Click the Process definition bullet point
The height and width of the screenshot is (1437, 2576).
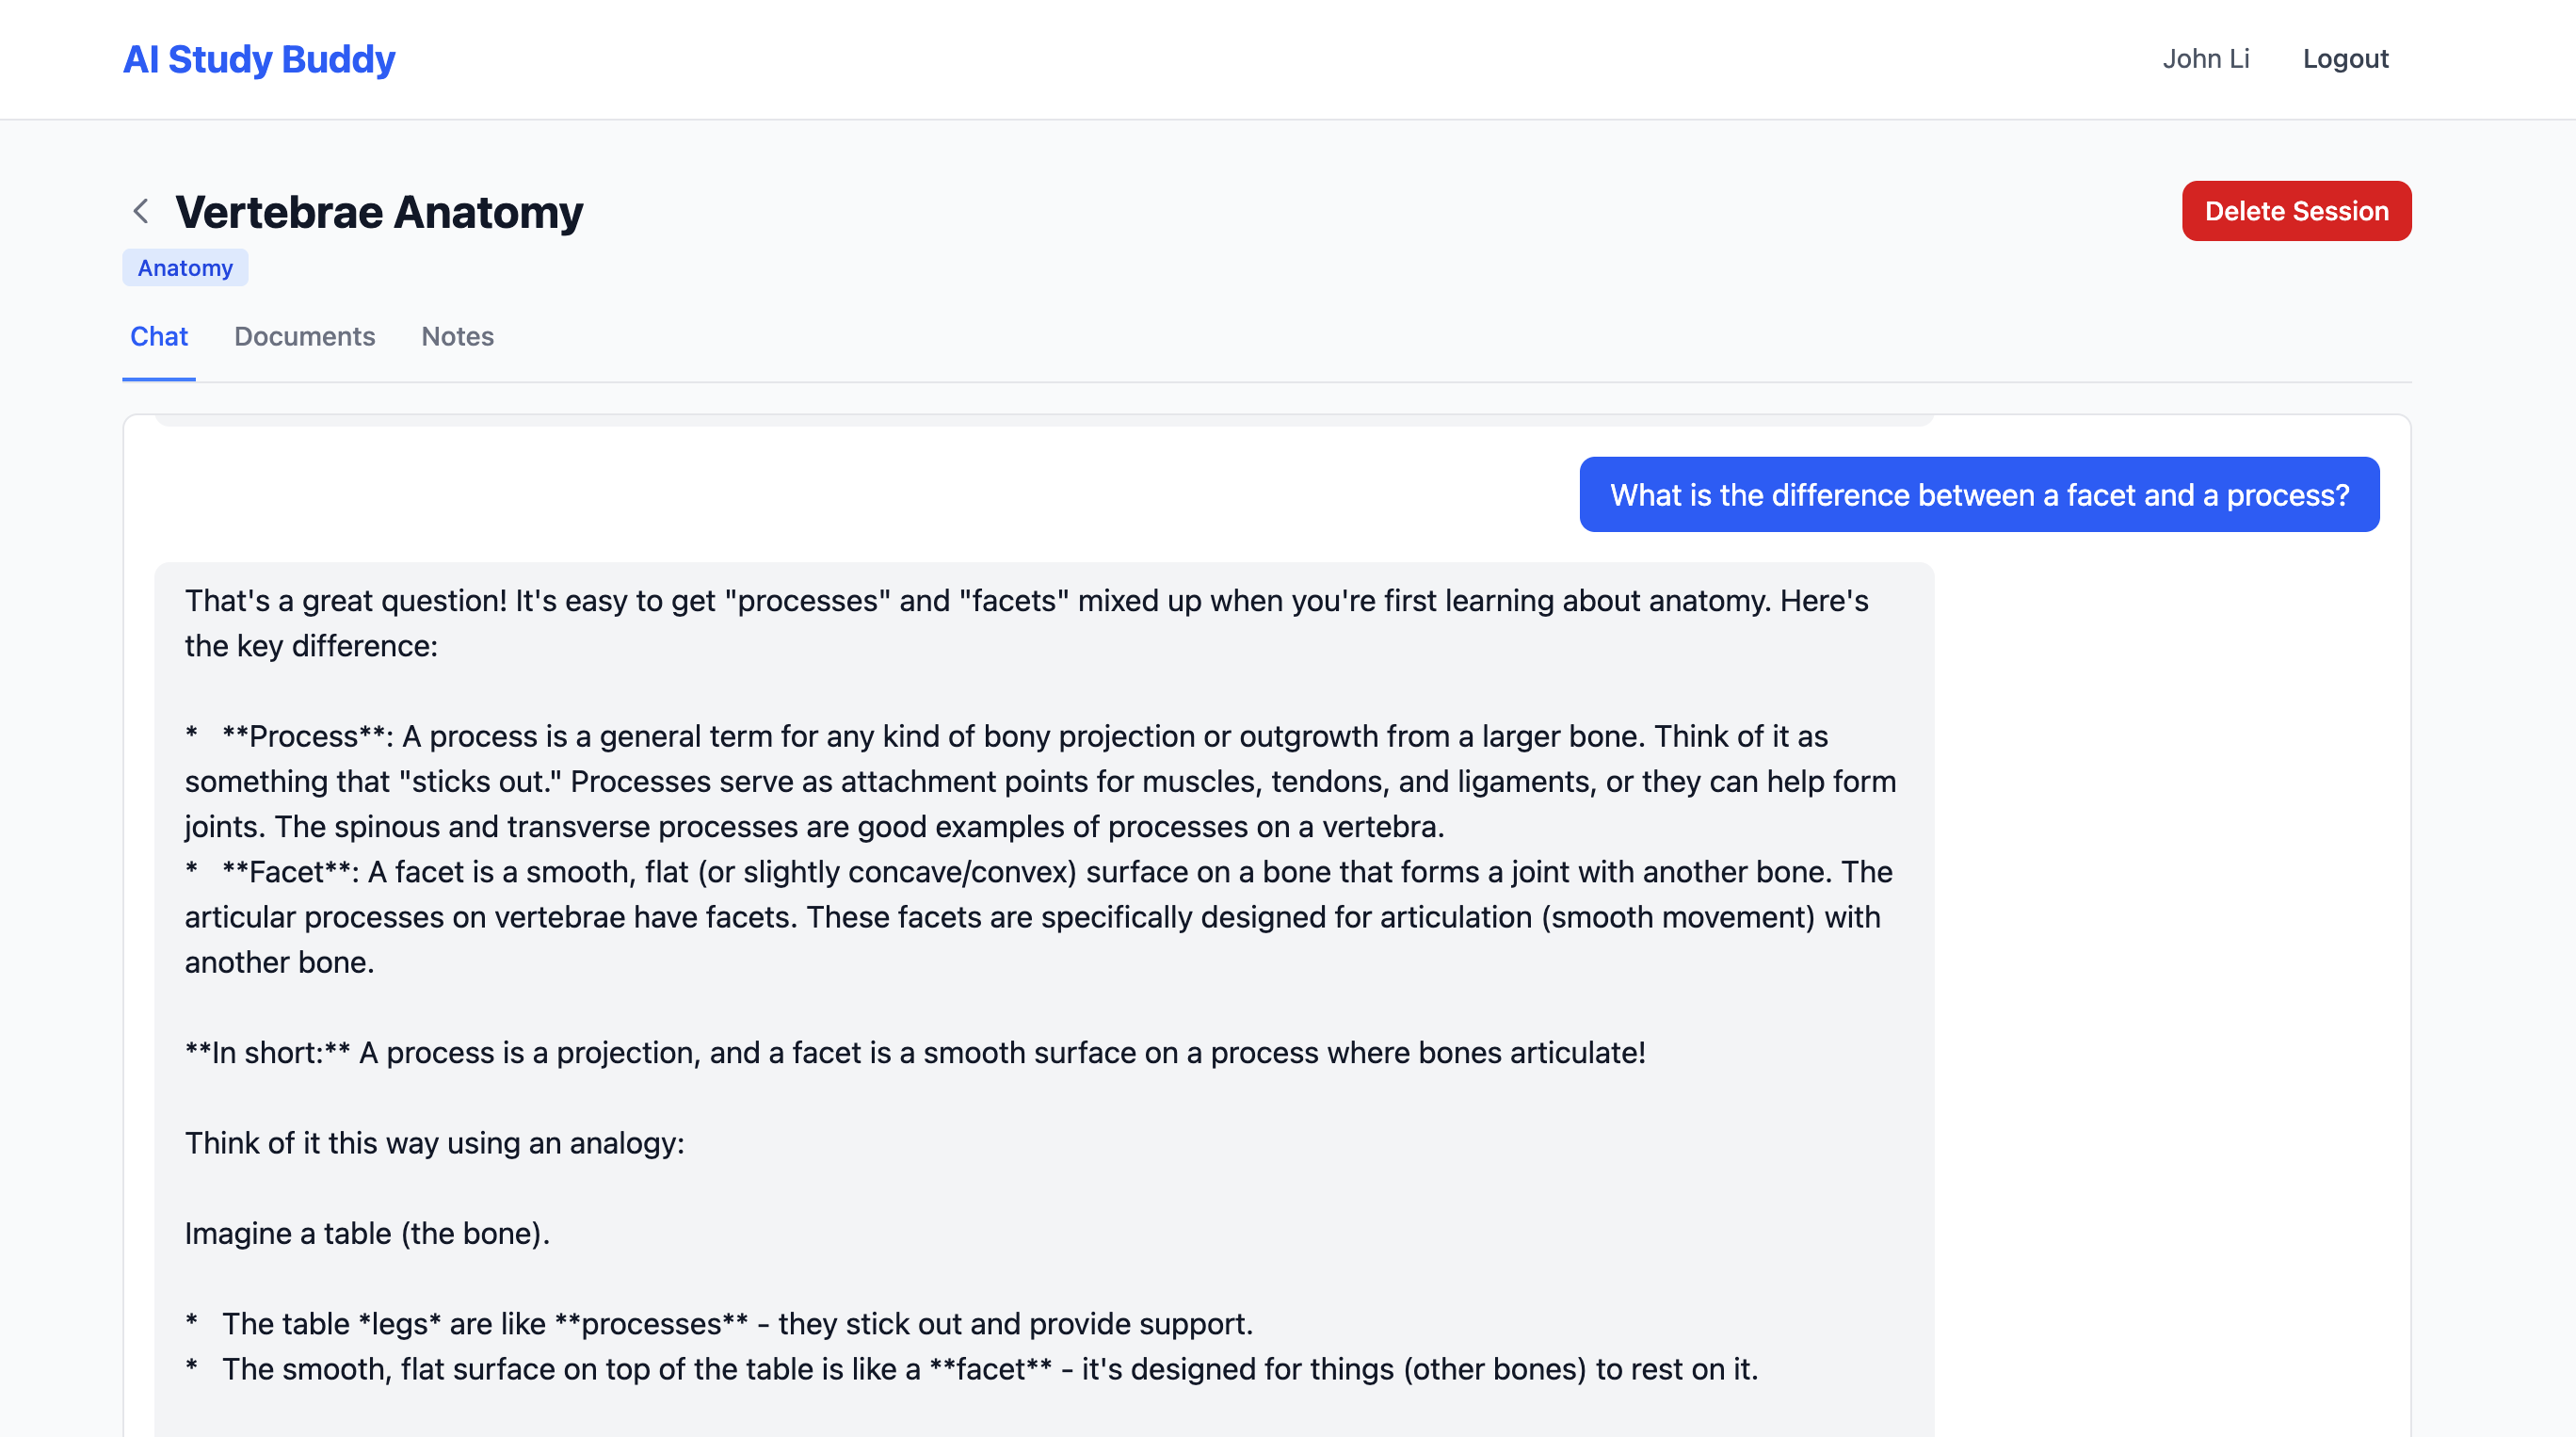(1040, 781)
